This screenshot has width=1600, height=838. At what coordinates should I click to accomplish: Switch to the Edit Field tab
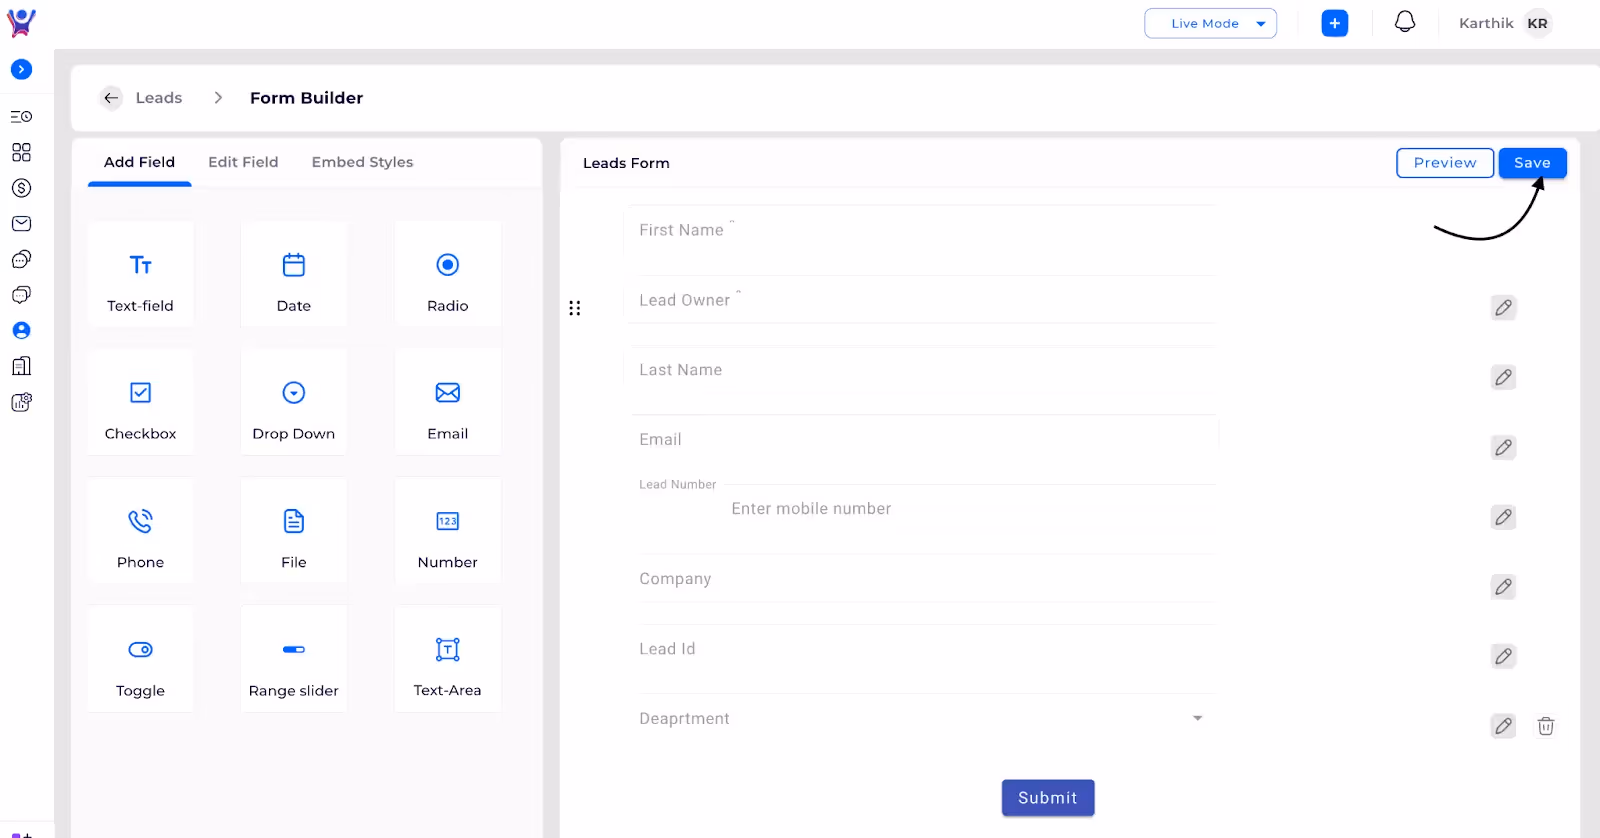pyautogui.click(x=243, y=162)
